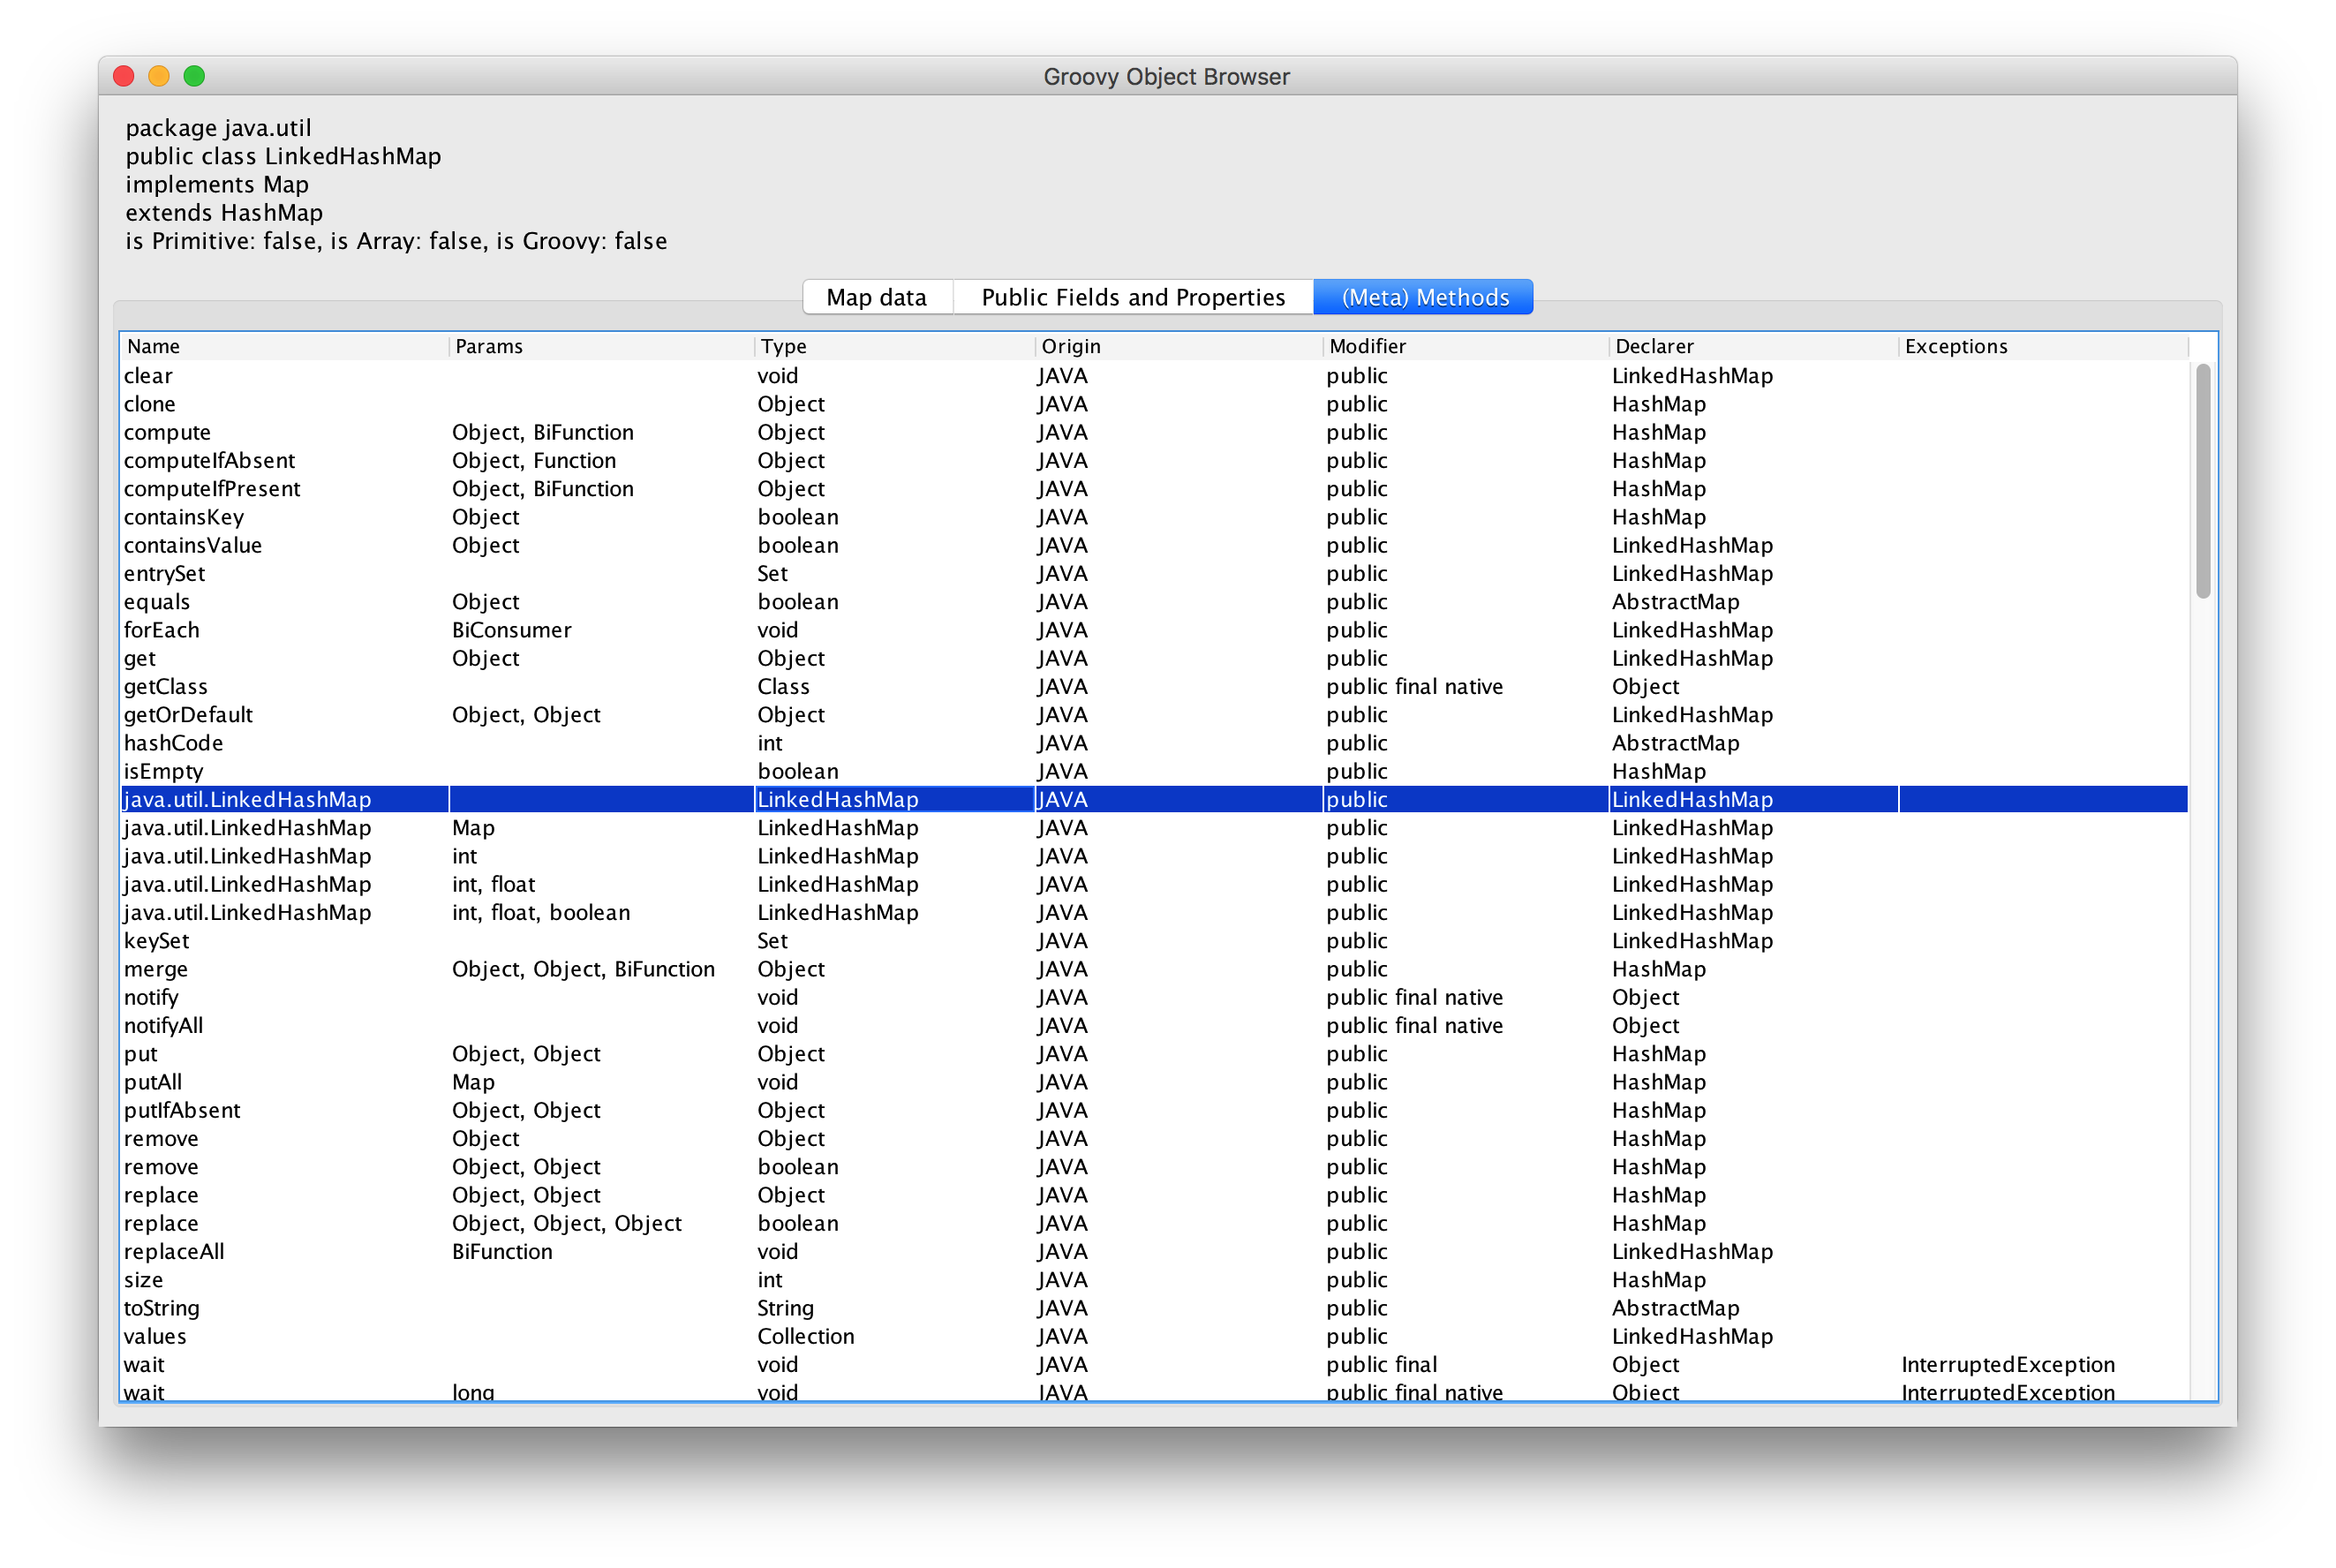
Task: Select the containsValue method row
Action: (x=193, y=546)
